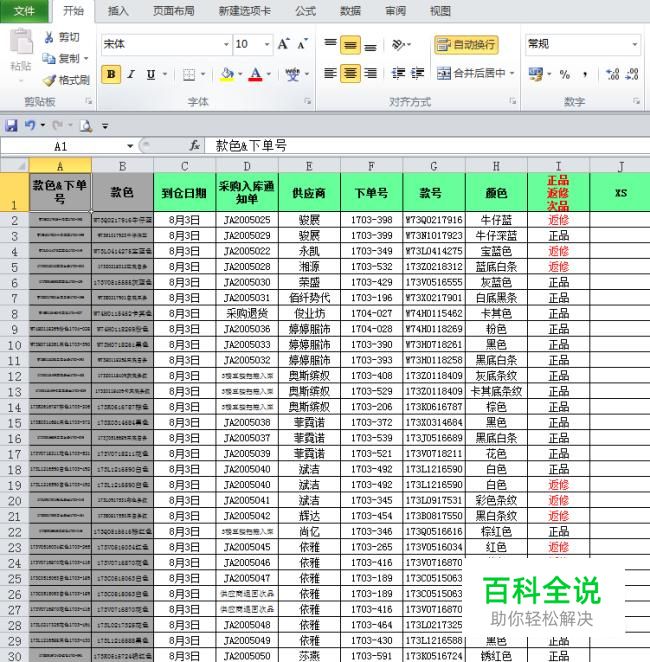Open the 文件 file tab
650x662 pixels.
[24, 11]
